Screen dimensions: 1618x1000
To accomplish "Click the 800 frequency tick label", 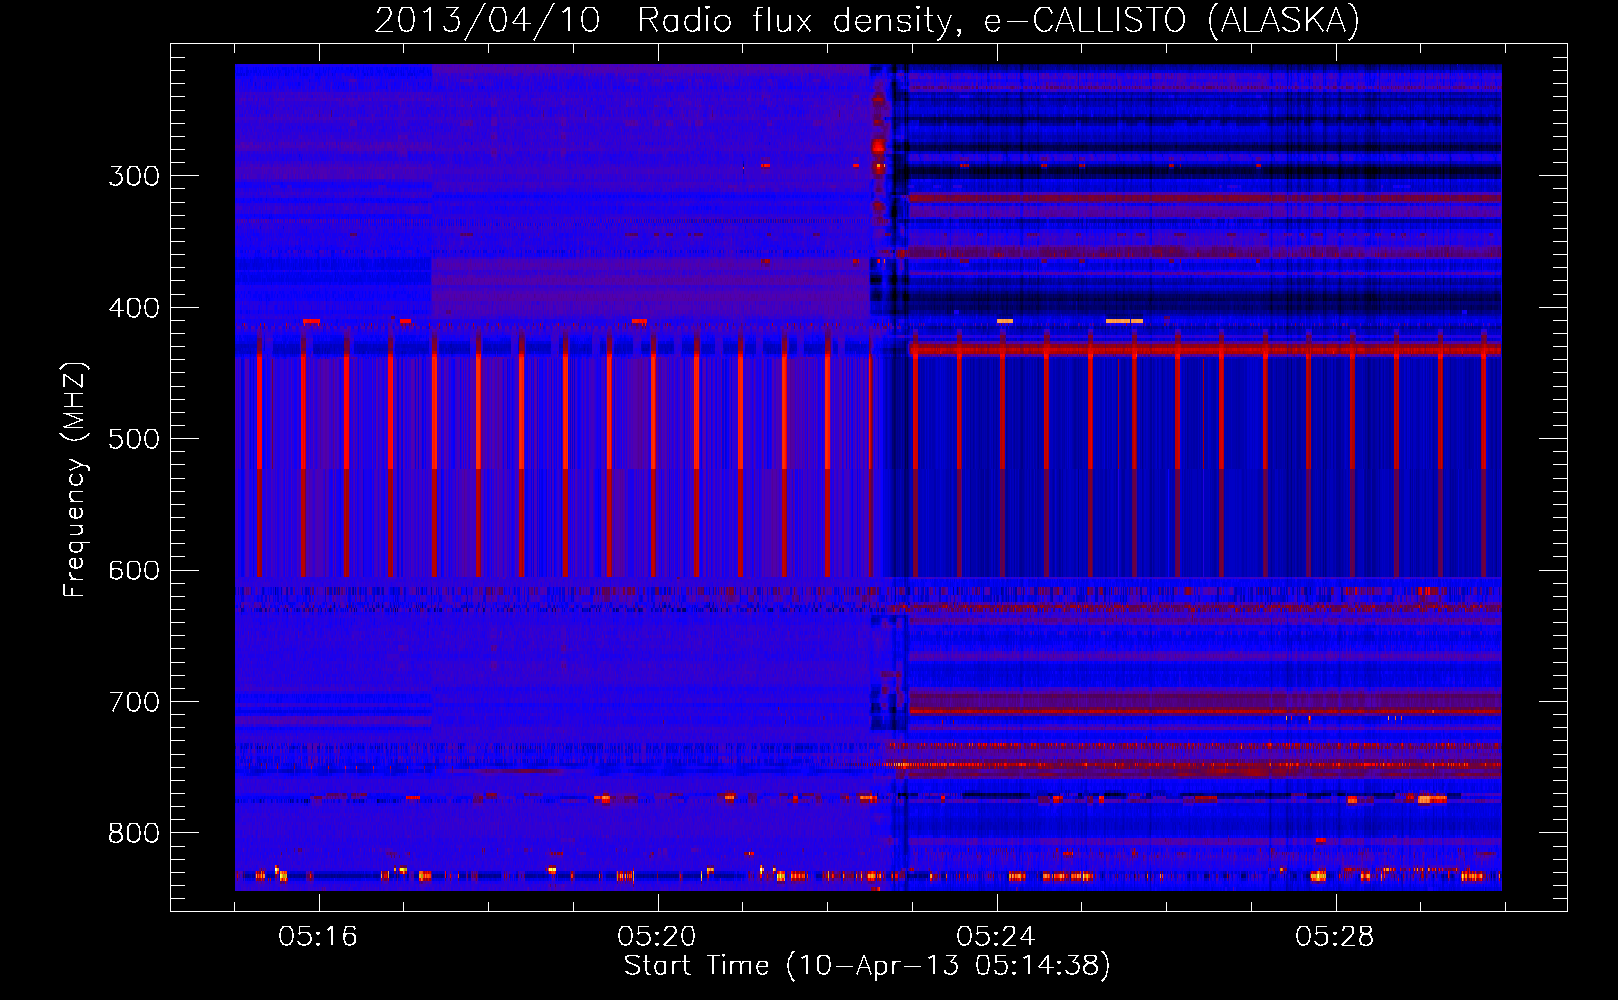I will [x=134, y=833].
